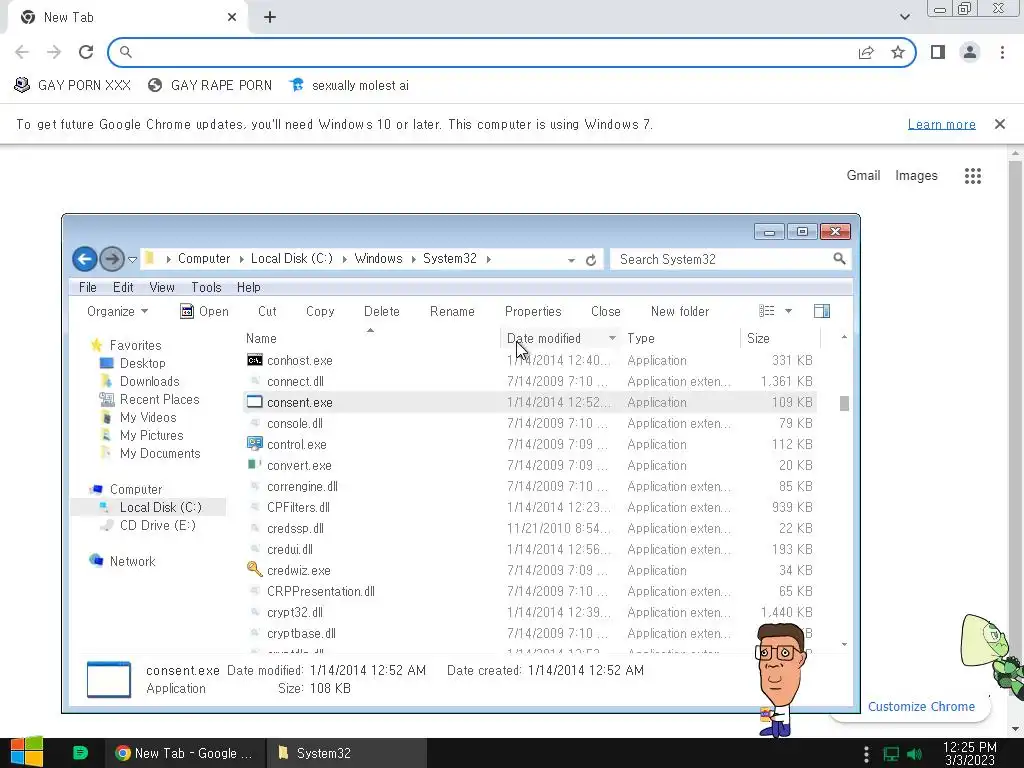Image resolution: width=1024 pixels, height=768 pixels.
Task: Open the View menu in Explorer
Action: click(162, 287)
